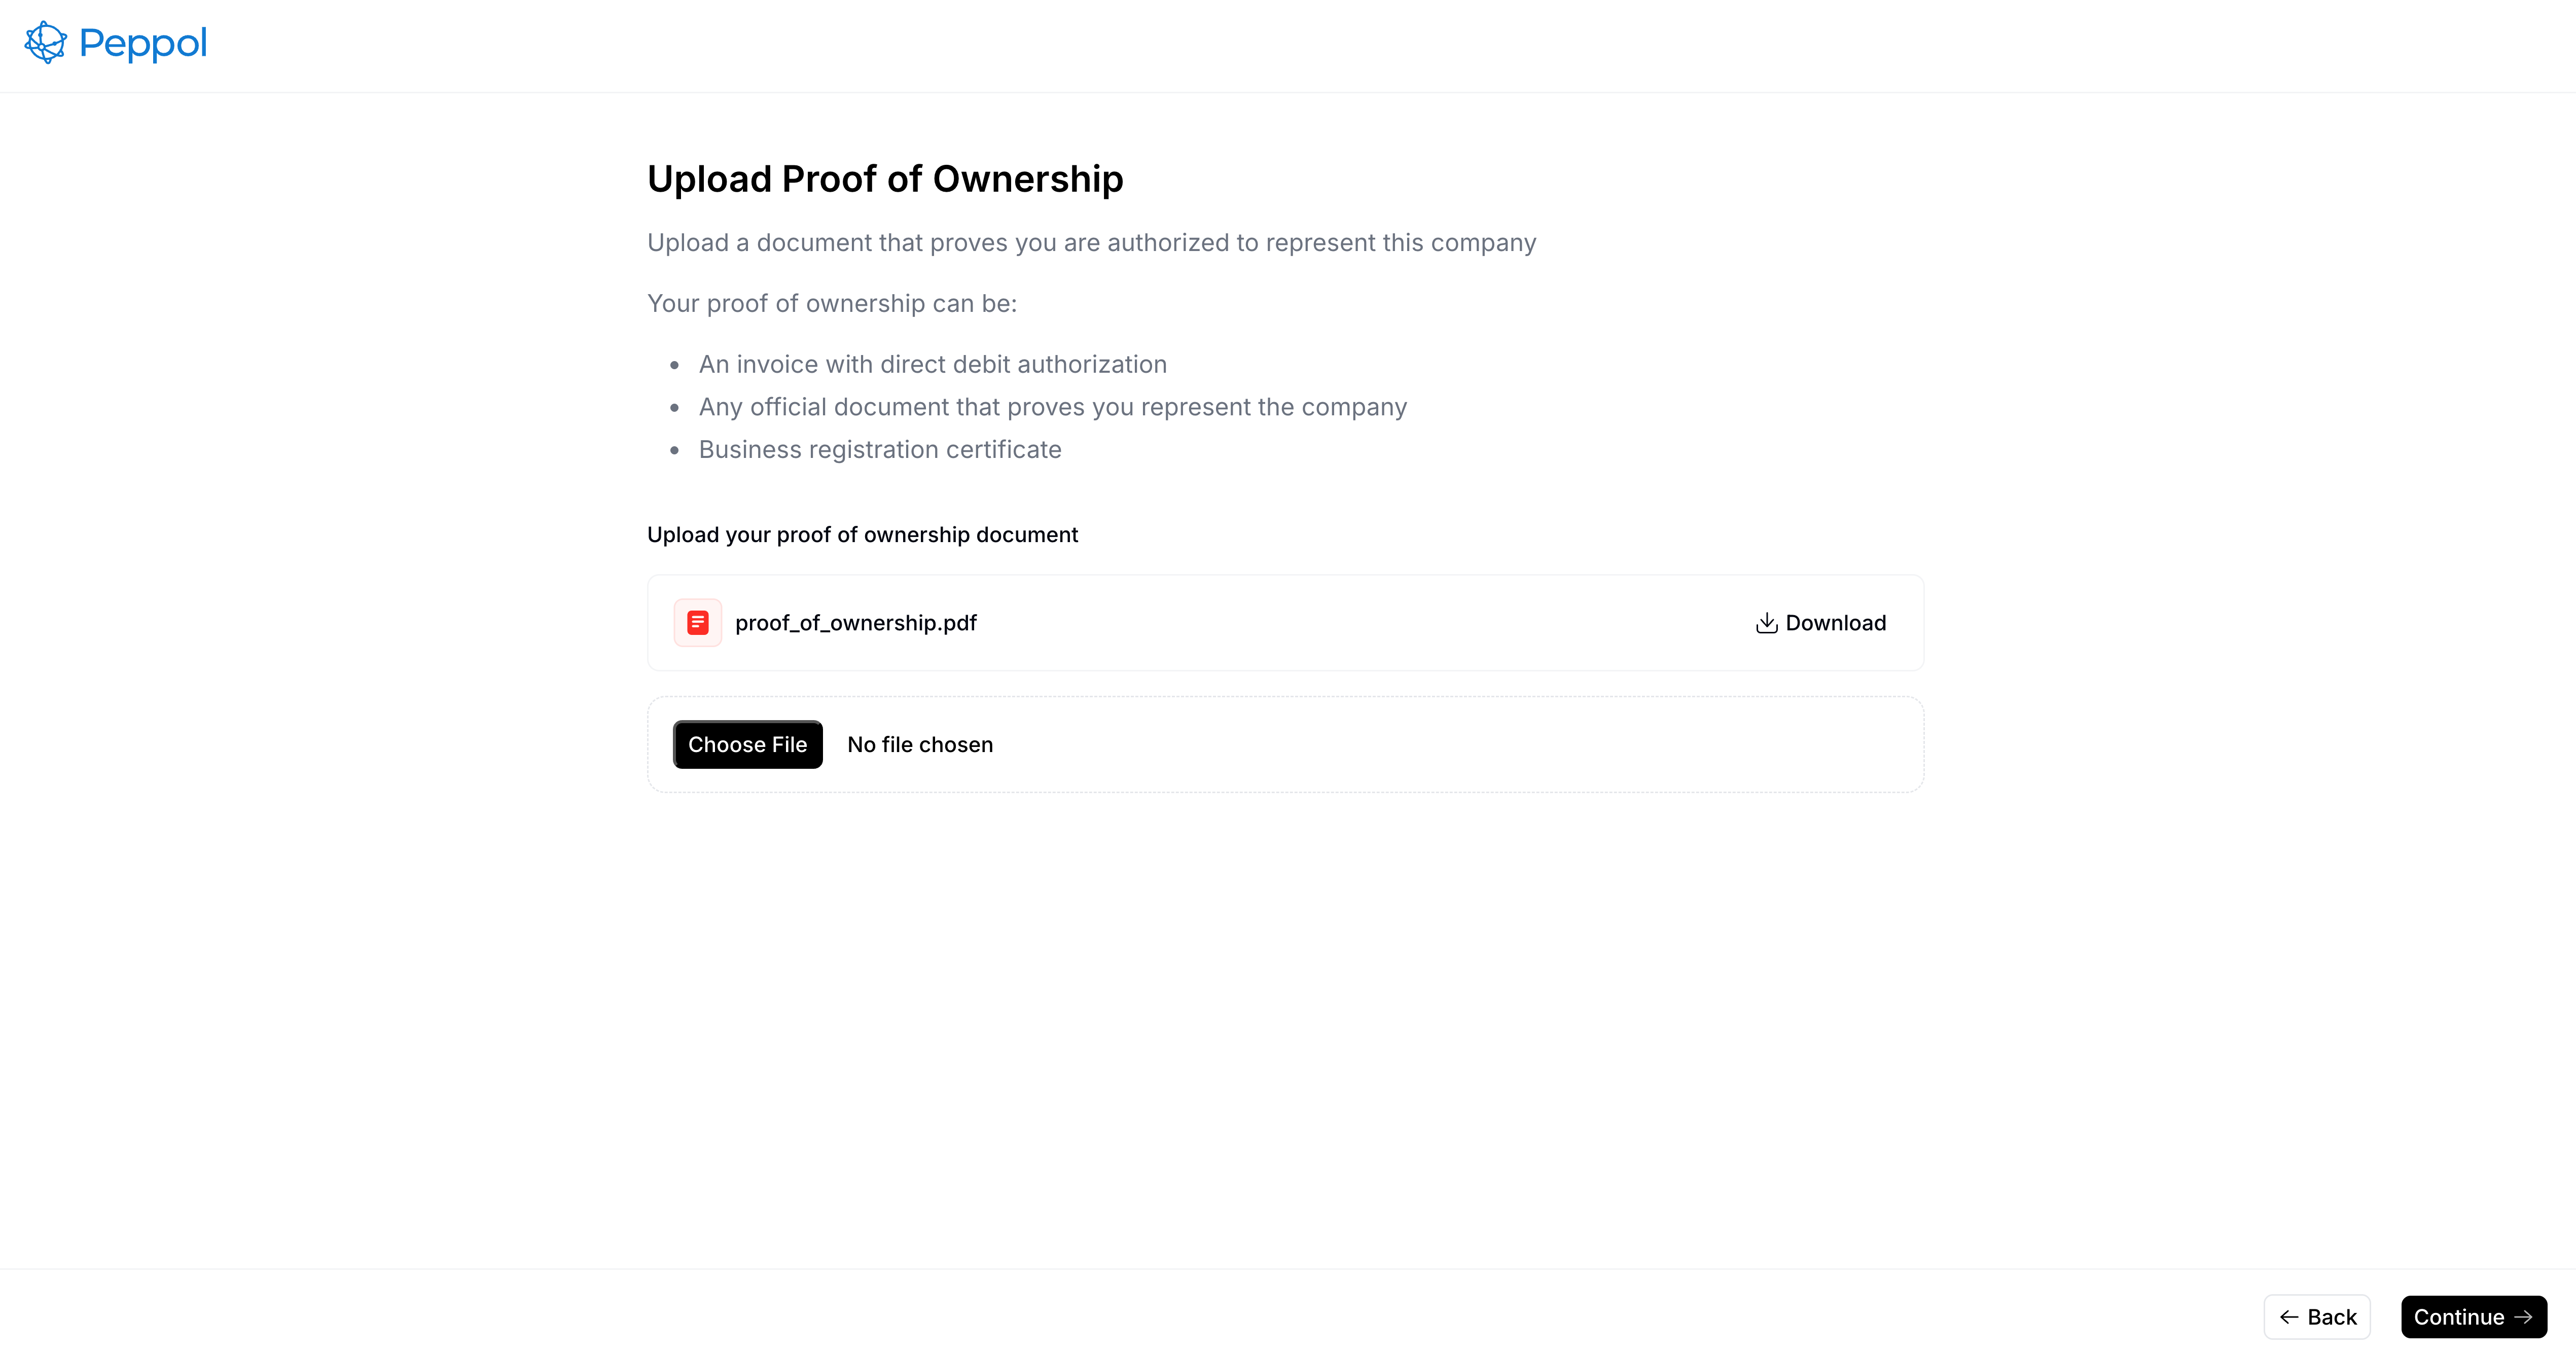Click the Business registration certificate bullet text
The width and height of the screenshot is (2576, 1353).
coord(879,449)
